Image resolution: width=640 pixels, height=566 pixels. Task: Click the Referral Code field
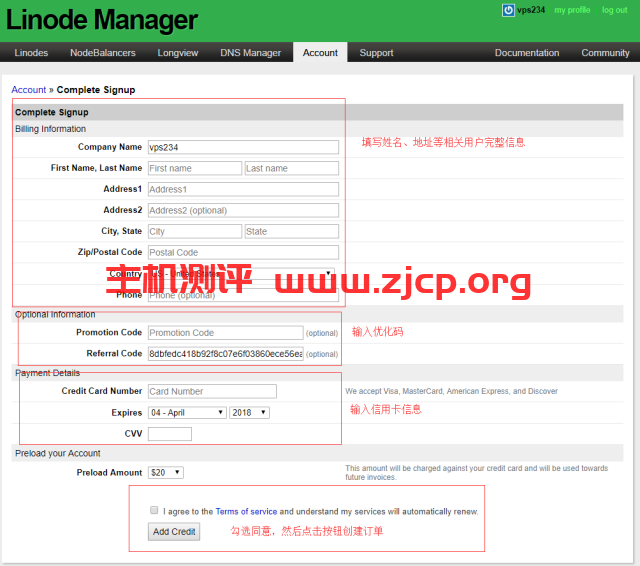point(226,354)
